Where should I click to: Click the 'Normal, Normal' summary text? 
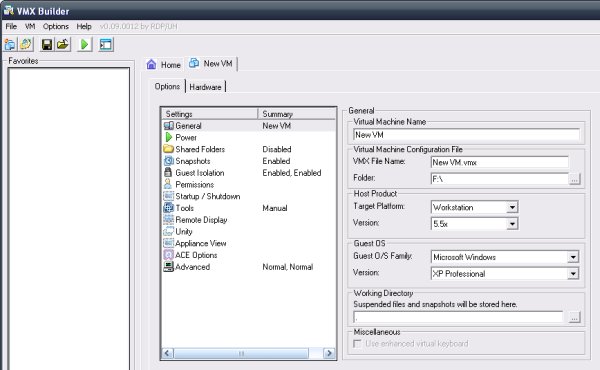(288, 267)
